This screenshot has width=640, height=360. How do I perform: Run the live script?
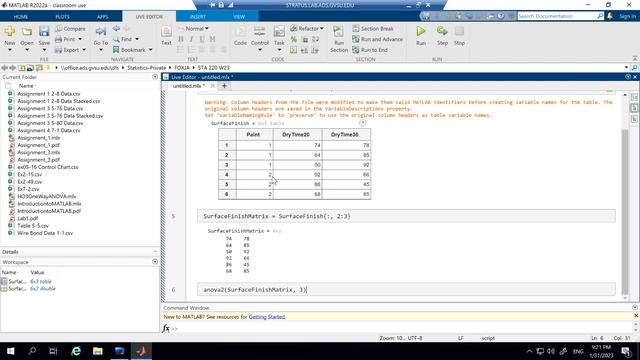coord(421,31)
